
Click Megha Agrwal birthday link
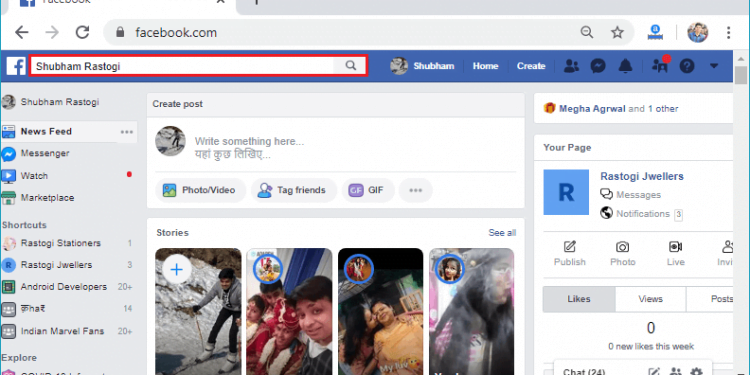click(x=592, y=109)
